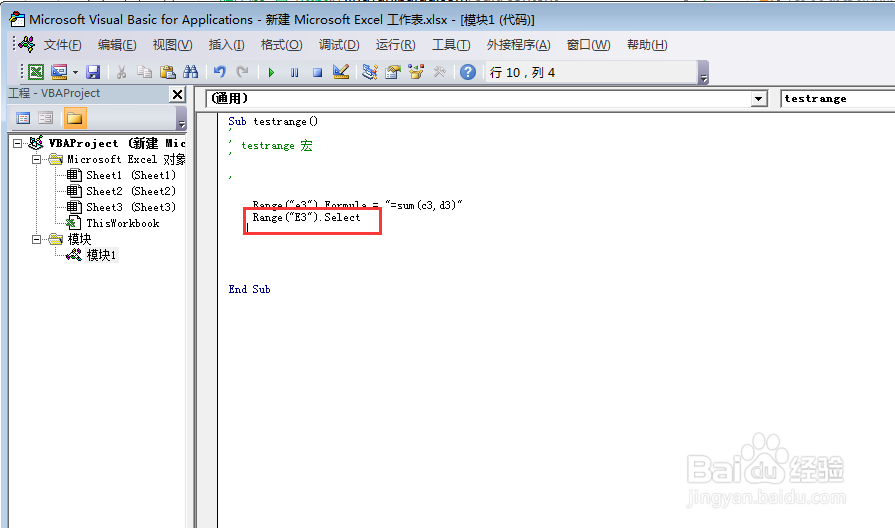Open the 运行(R) menu
Viewport: 895px width, 528px height.
click(396, 45)
